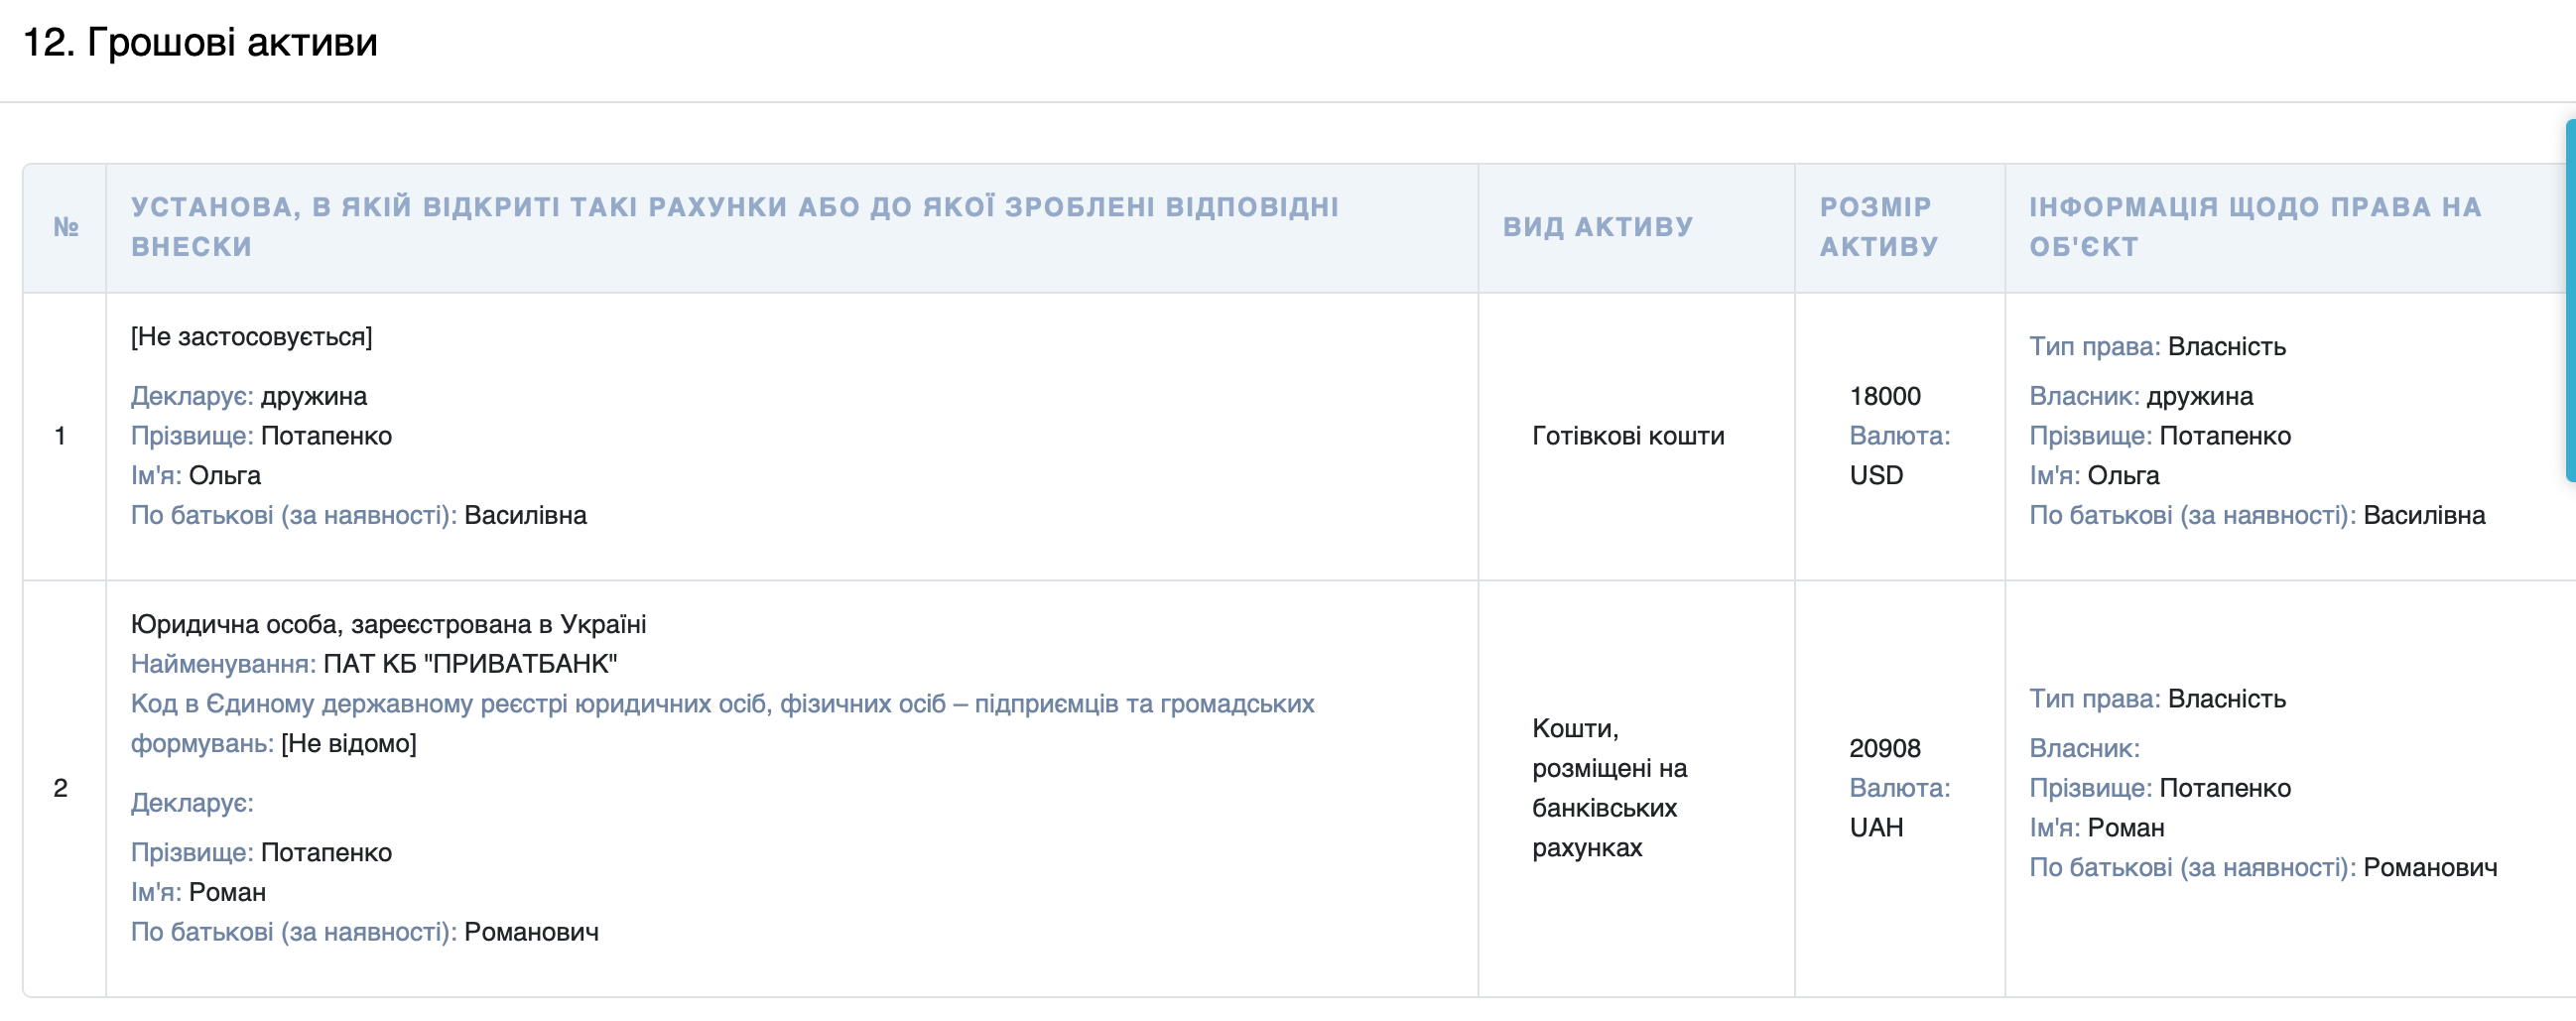
Task: Click "Кошти, розміщені на банківських рахунках" cell
Action: [1608, 787]
